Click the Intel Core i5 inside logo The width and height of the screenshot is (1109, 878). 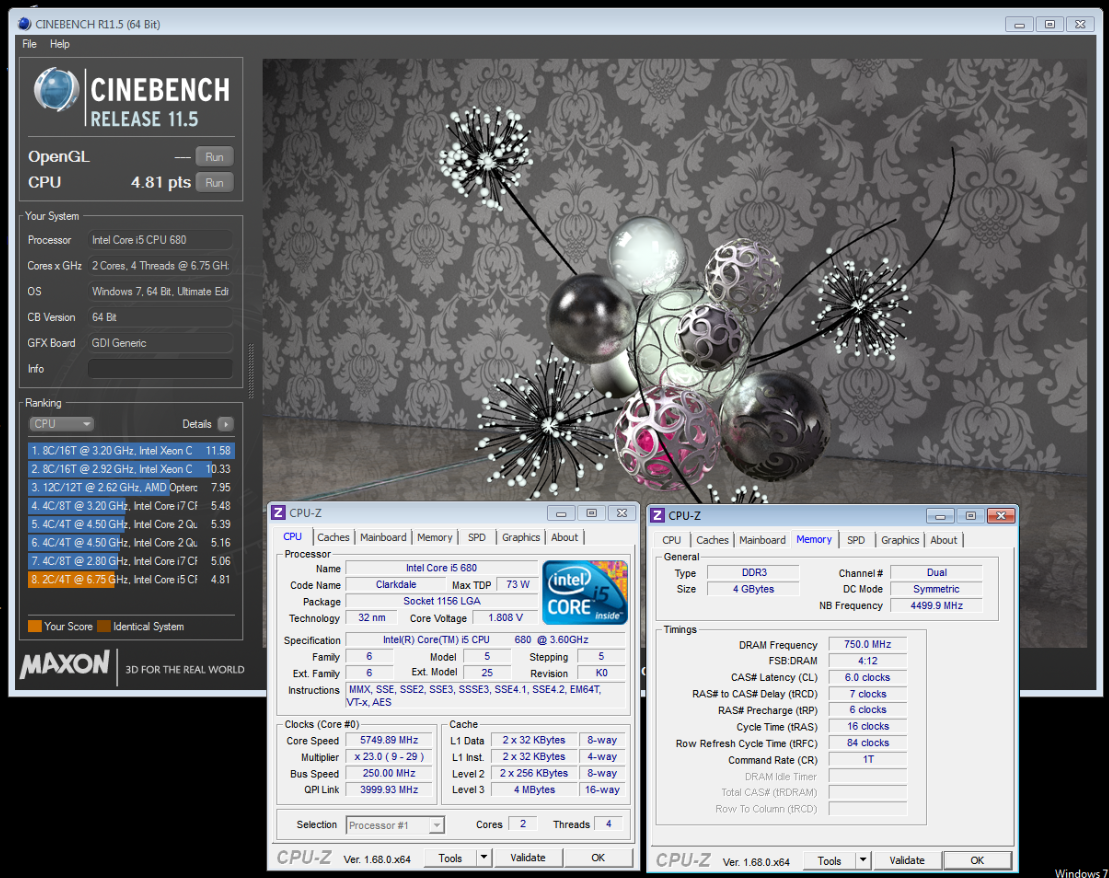tap(584, 592)
